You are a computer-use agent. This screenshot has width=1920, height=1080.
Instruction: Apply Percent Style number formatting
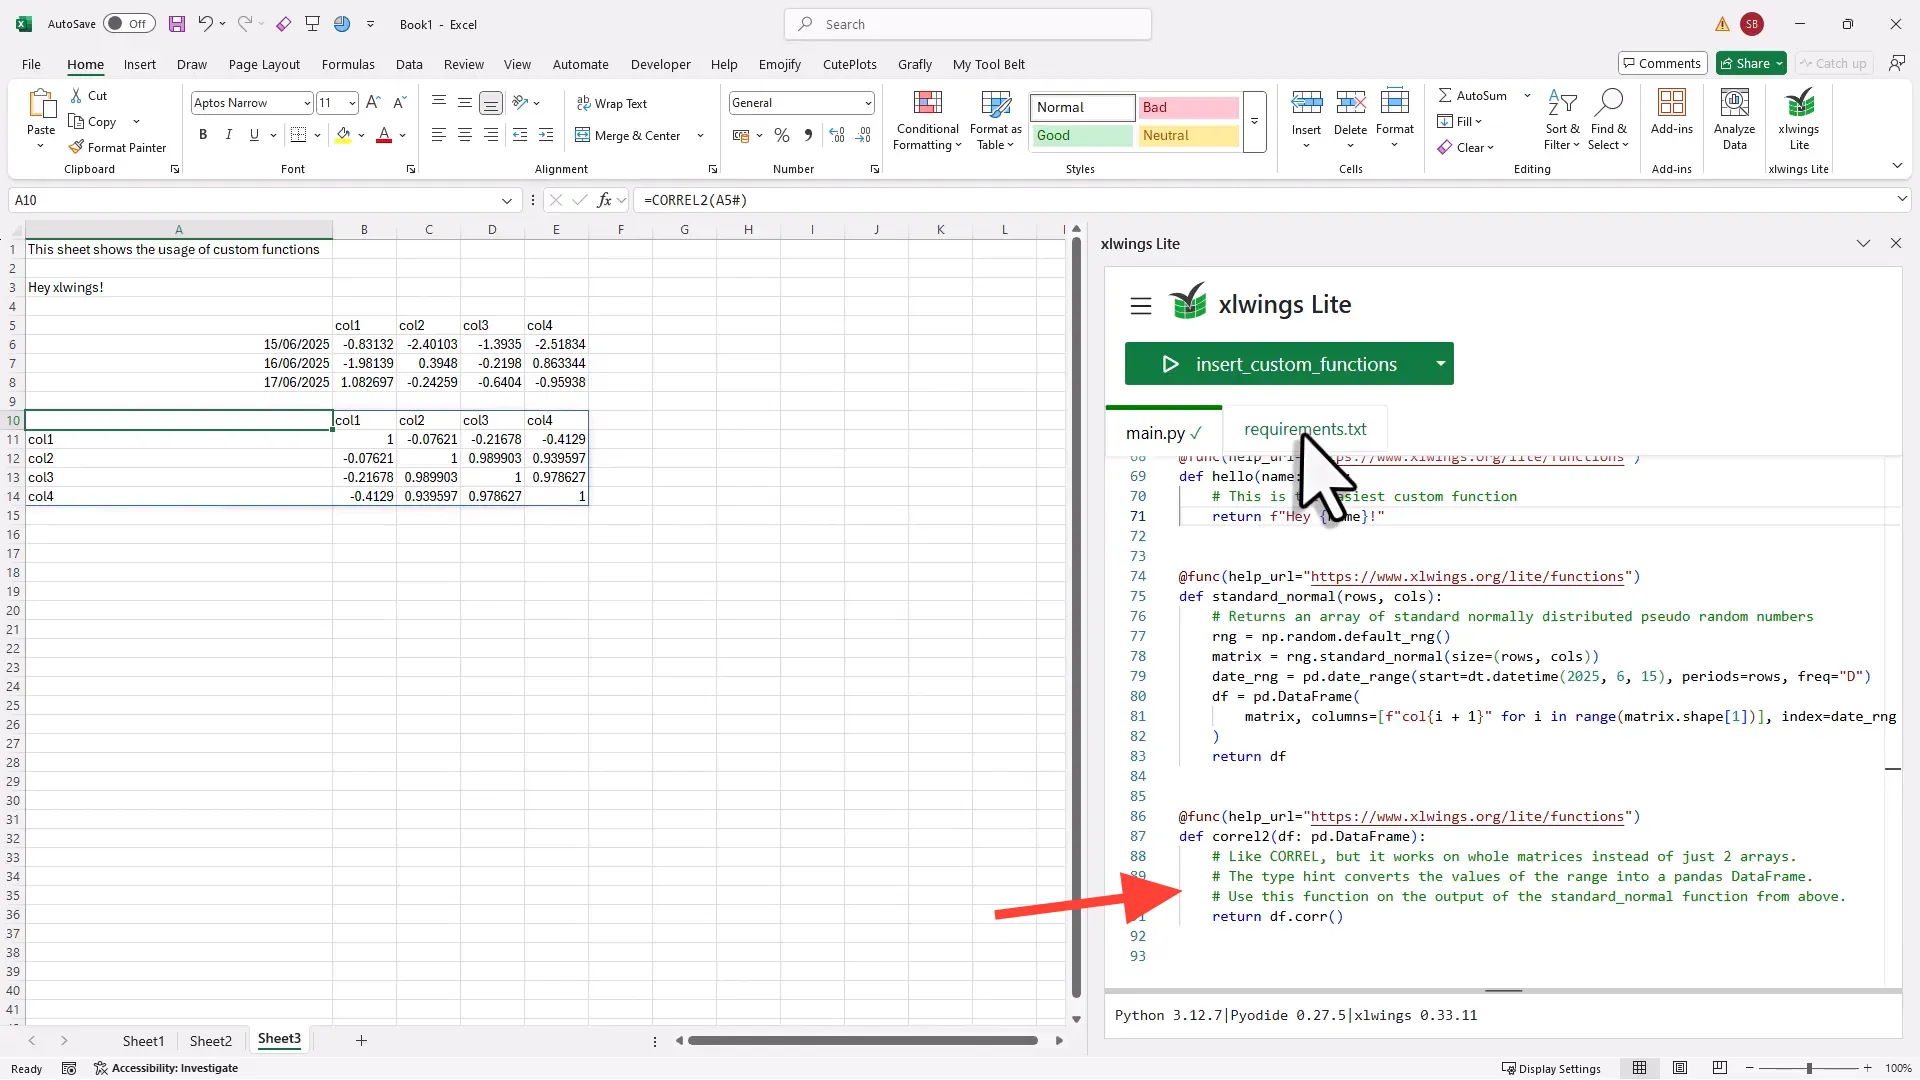782,135
